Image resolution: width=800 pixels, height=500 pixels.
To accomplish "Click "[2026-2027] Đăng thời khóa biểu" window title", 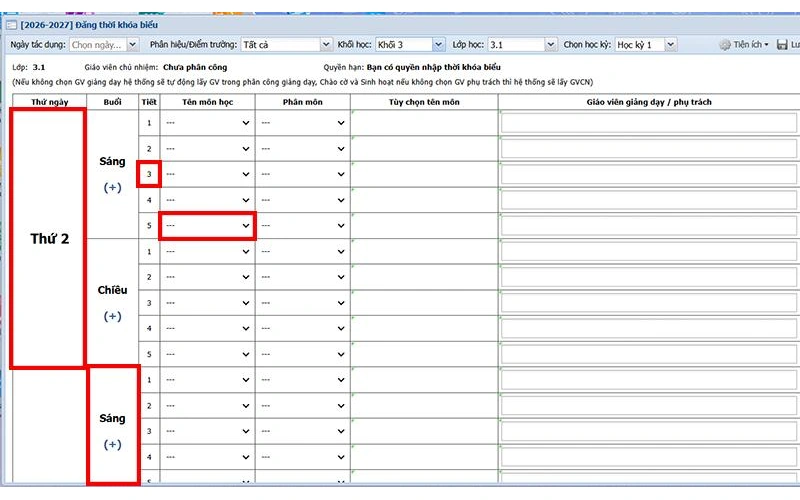I will click(89, 24).
